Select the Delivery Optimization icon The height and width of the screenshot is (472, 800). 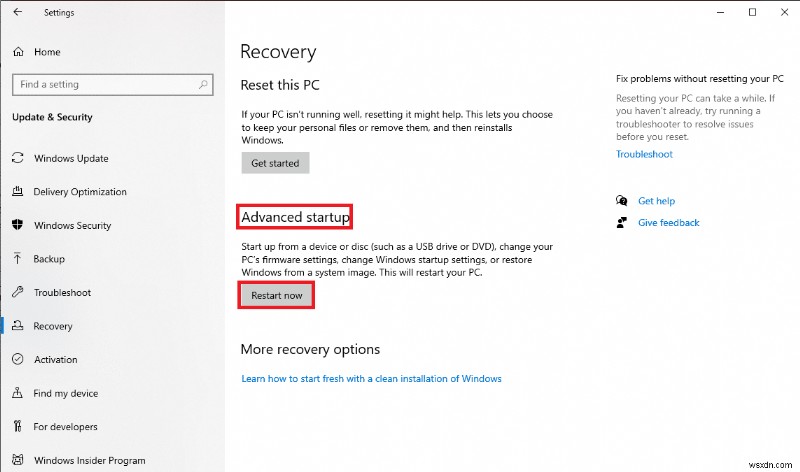coord(18,192)
